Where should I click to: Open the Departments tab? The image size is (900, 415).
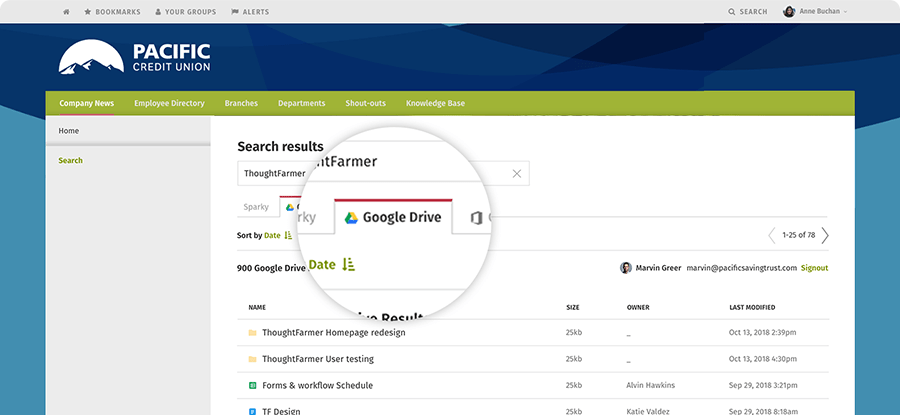[301, 103]
